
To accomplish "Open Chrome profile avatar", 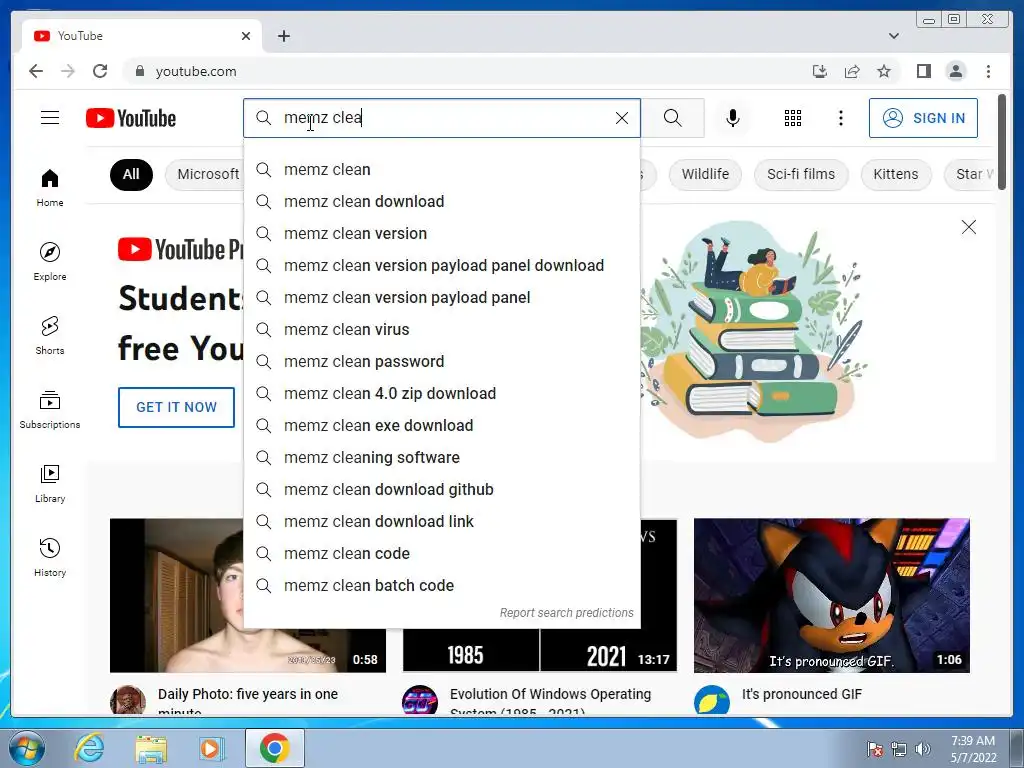I will pos(955,71).
